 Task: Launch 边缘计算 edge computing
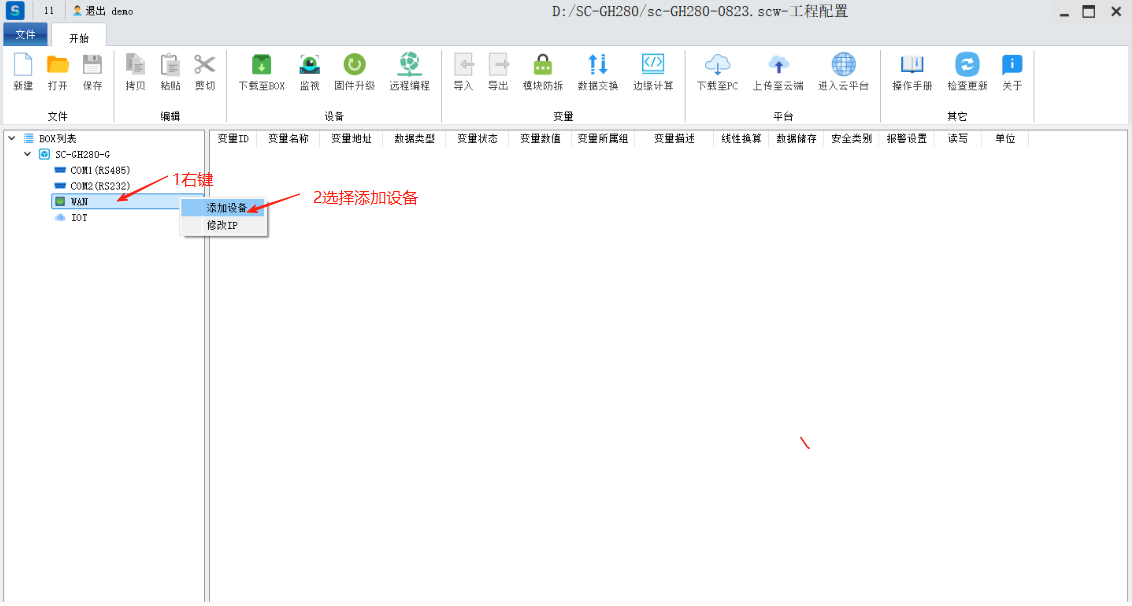point(653,66)
